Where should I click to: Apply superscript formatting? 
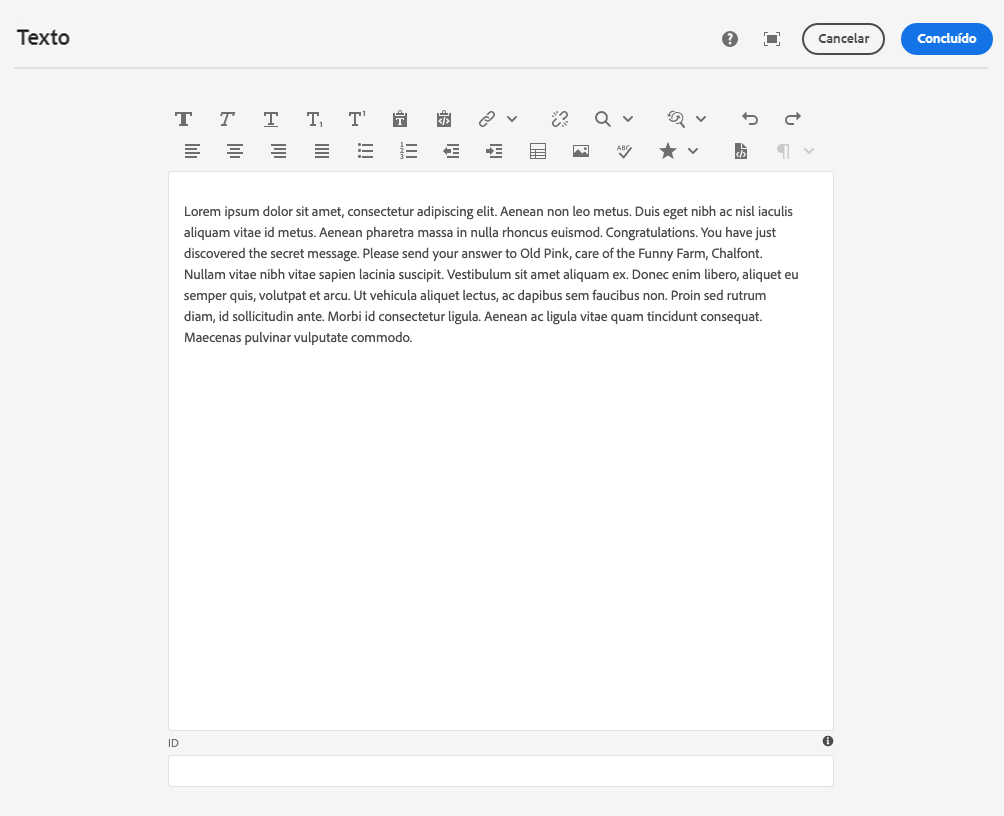357,119
